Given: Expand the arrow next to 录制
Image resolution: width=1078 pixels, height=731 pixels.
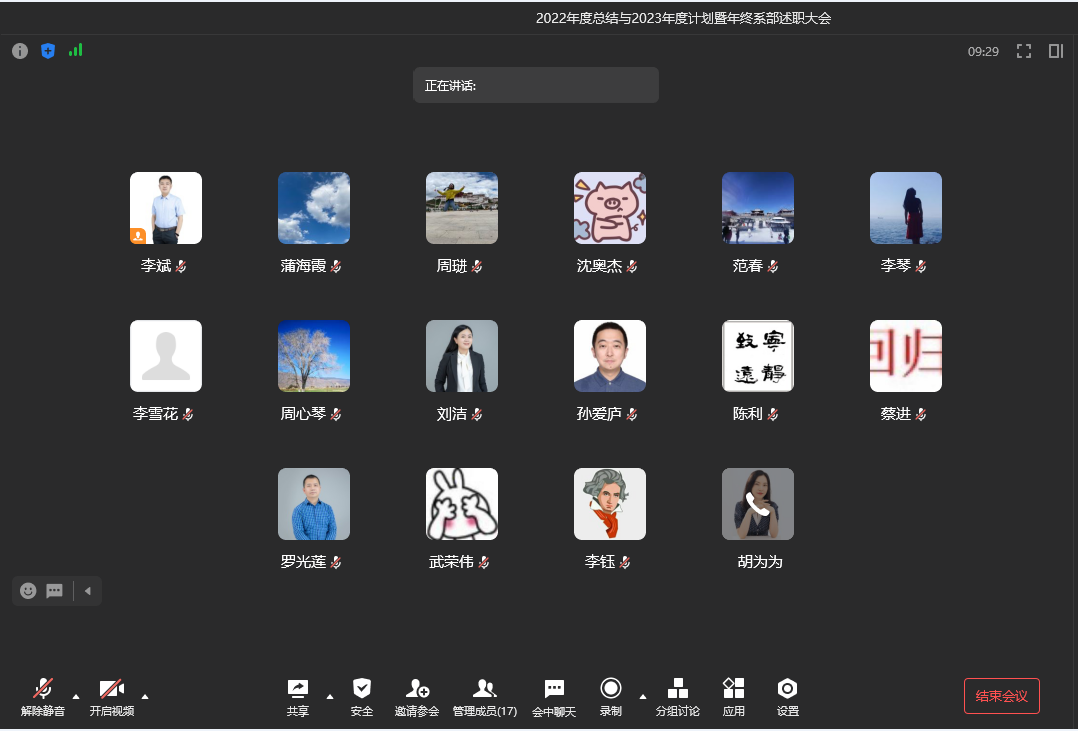Looking at the screenshot, I should pyautogui.click(x=643, y=696).
